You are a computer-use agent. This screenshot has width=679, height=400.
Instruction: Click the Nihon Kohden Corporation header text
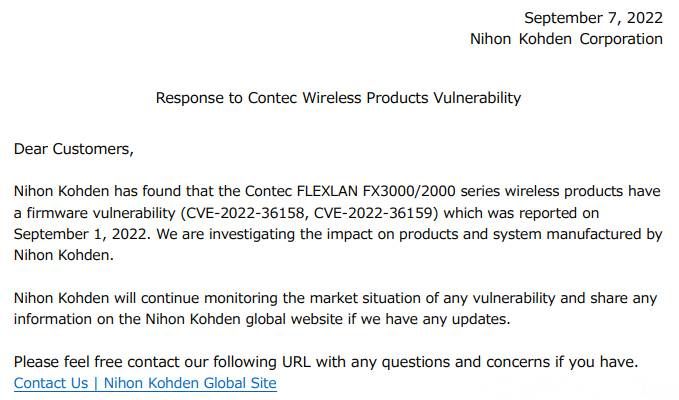click(x=566, y=39)
